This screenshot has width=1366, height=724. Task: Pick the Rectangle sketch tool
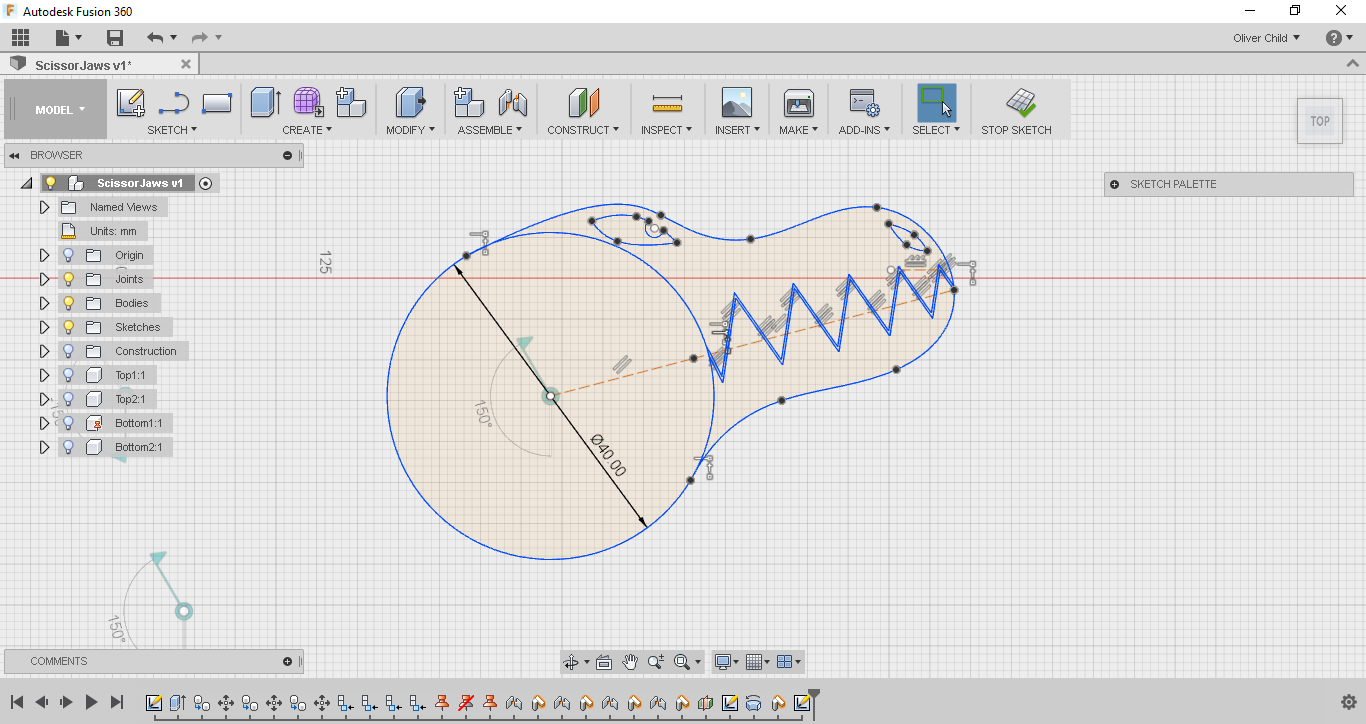[217, 102]
